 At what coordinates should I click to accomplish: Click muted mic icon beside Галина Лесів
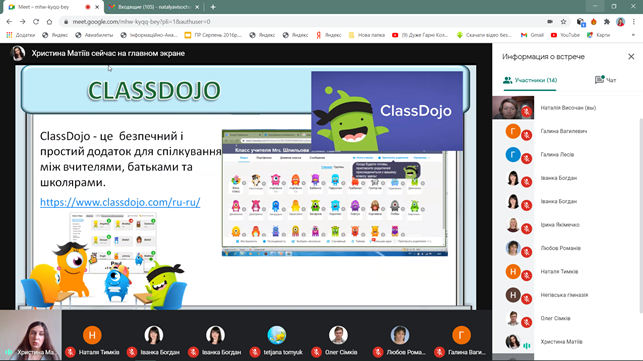(x=527, y=159)
